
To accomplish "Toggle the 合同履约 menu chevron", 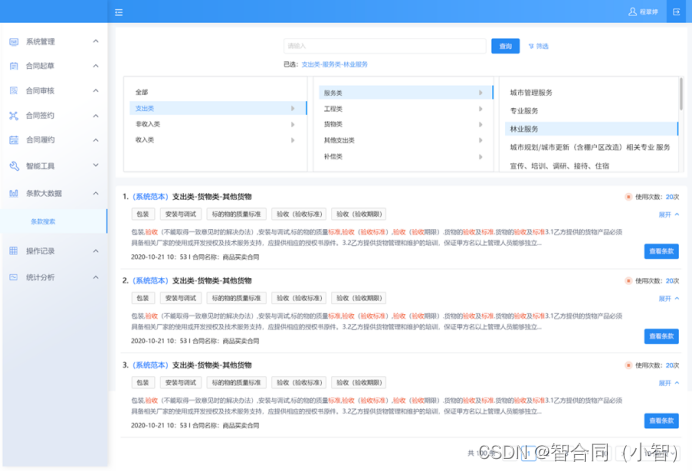I will (x=95, y=140).
